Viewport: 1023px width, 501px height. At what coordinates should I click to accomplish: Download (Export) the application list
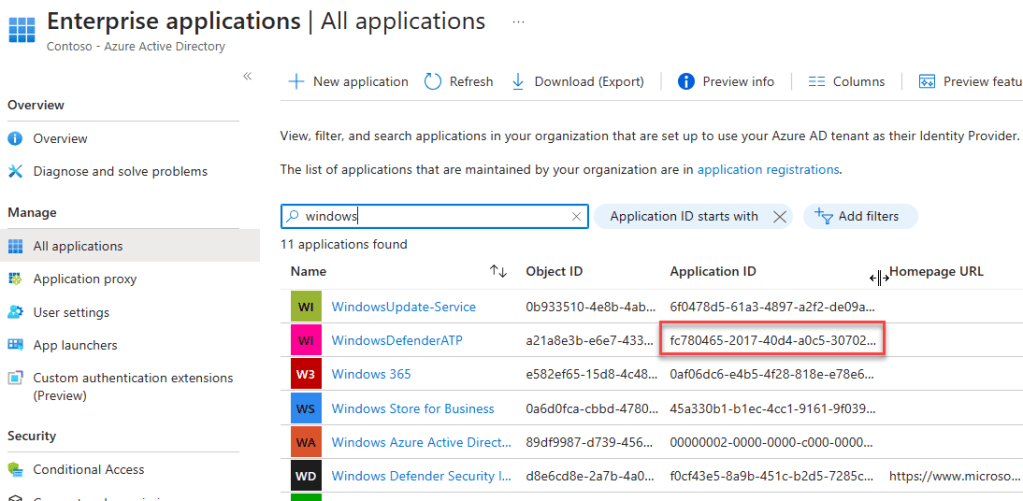(x=578, y=82)
